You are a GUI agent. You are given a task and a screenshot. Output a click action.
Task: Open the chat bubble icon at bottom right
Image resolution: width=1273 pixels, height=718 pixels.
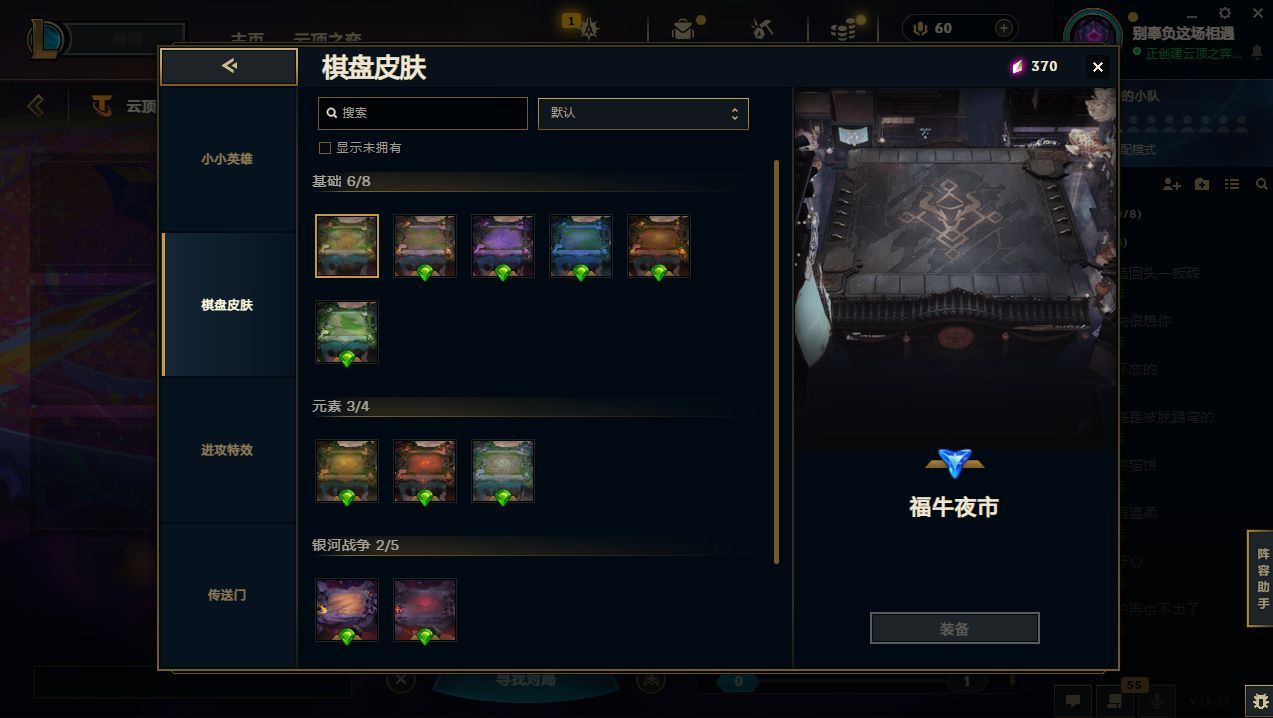click(1073, 701)
